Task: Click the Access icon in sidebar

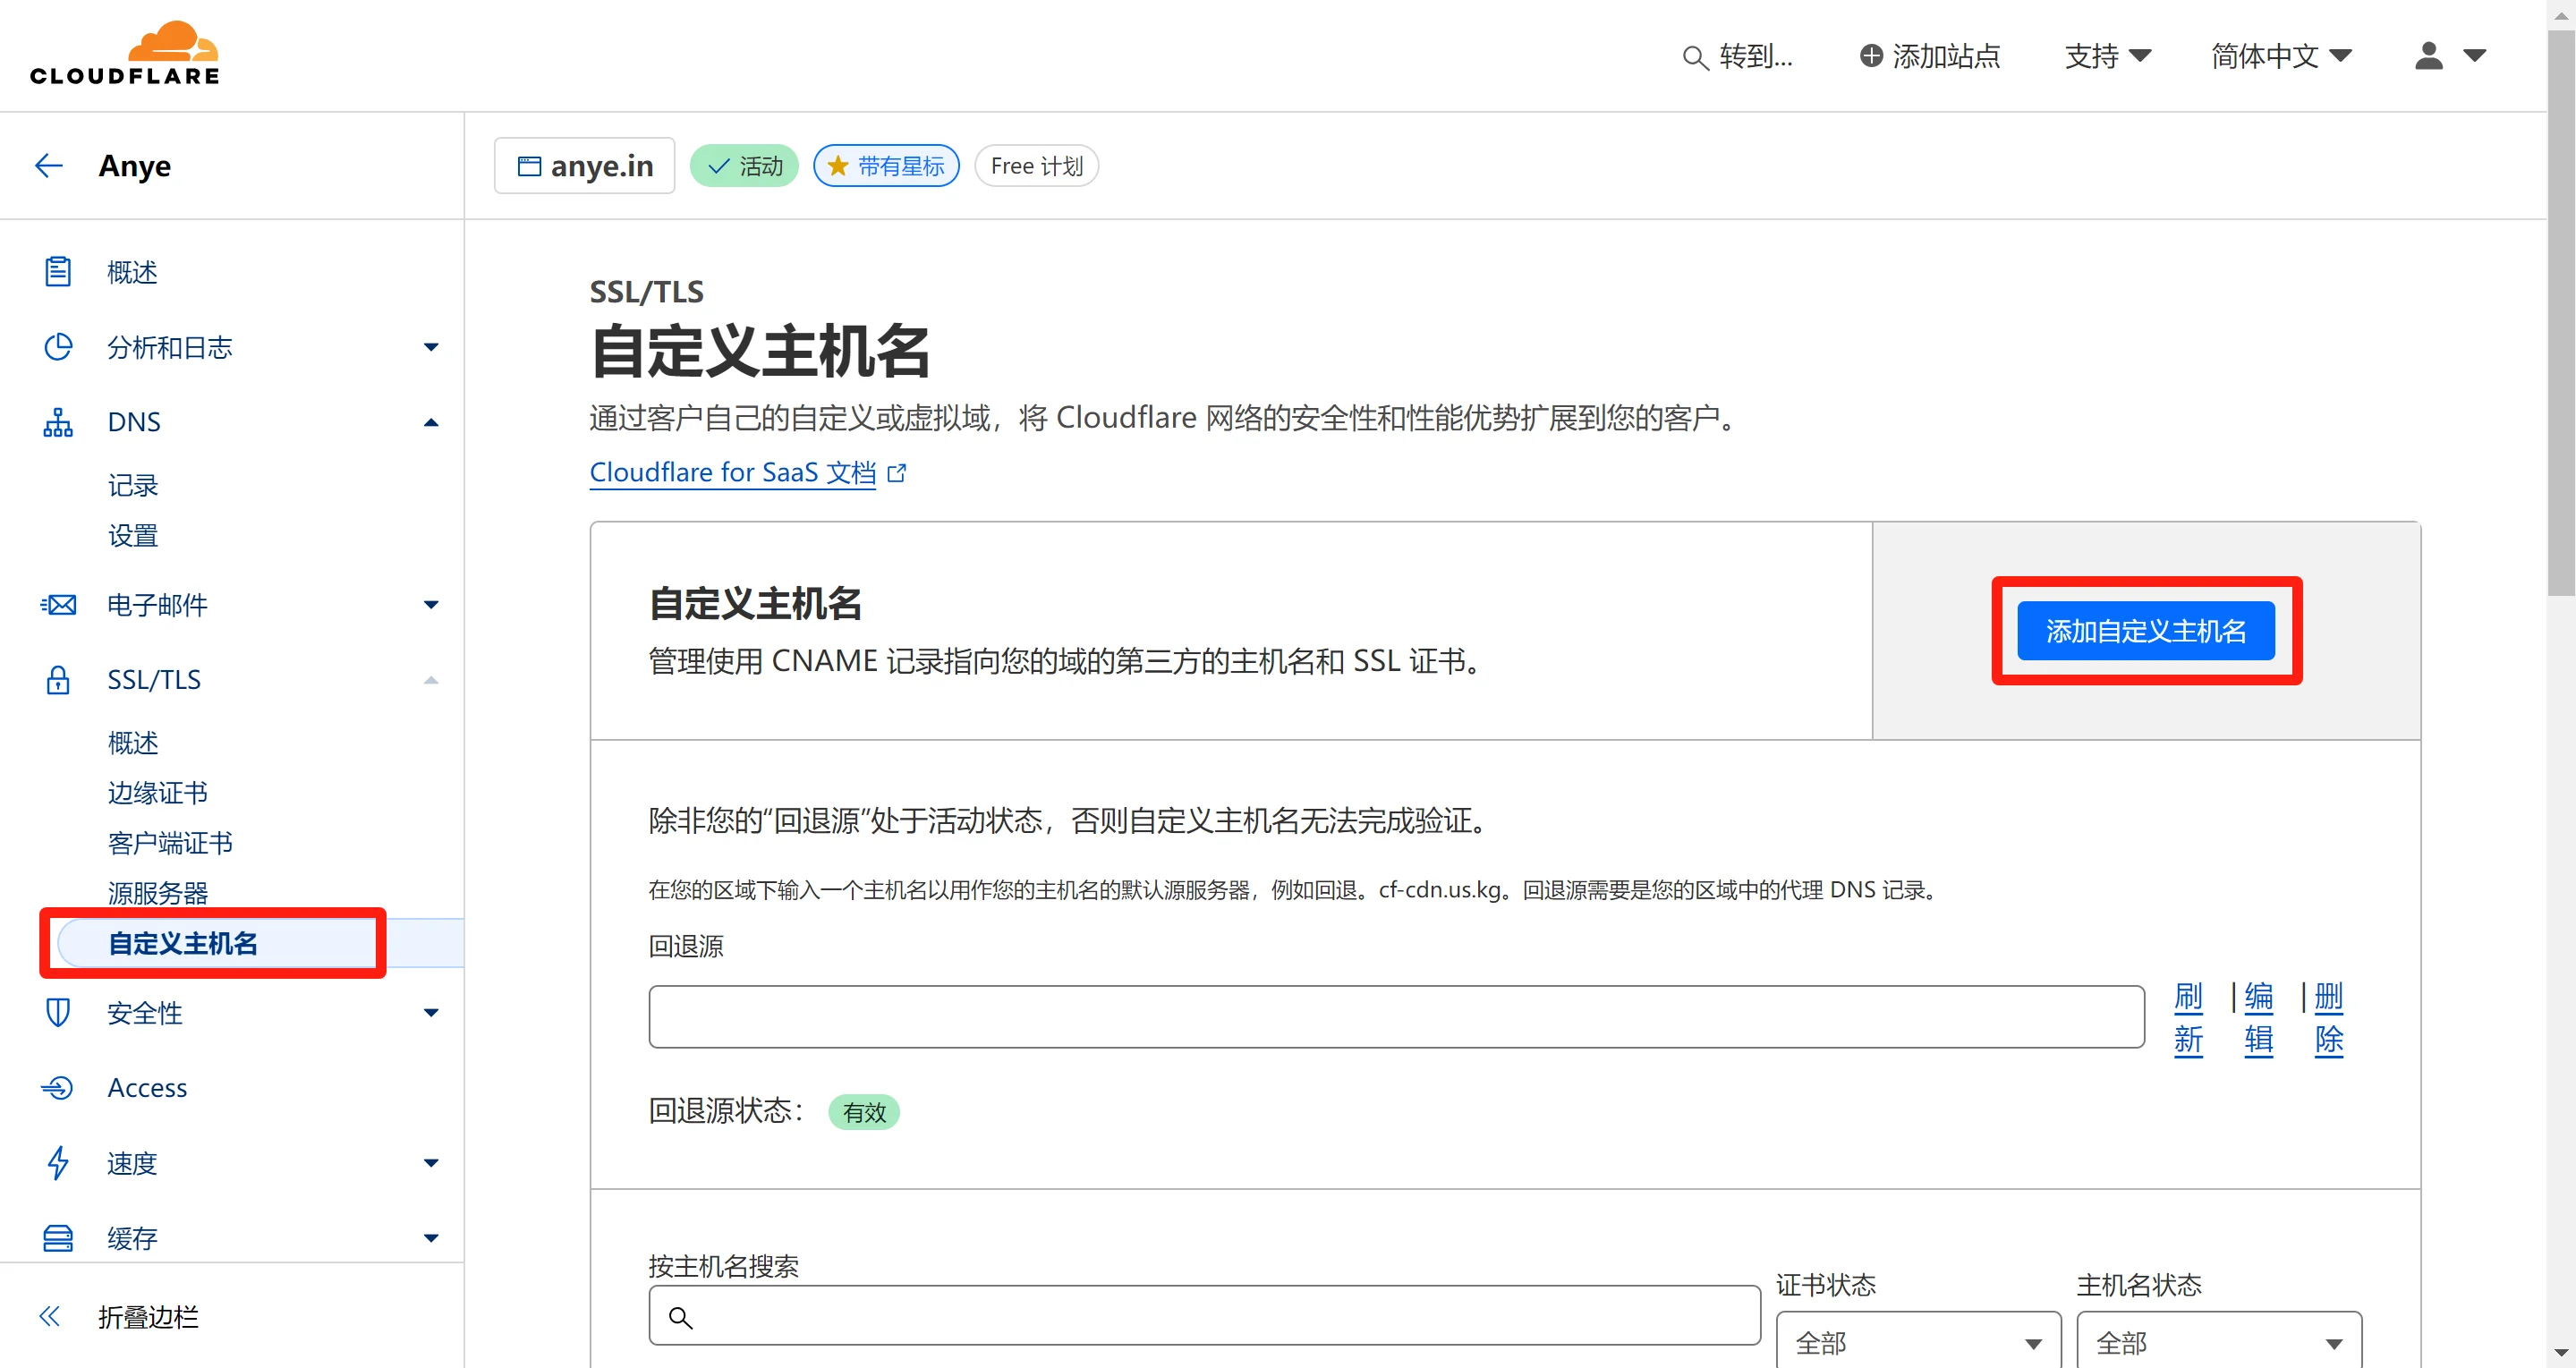Action: click(57, 1087)
